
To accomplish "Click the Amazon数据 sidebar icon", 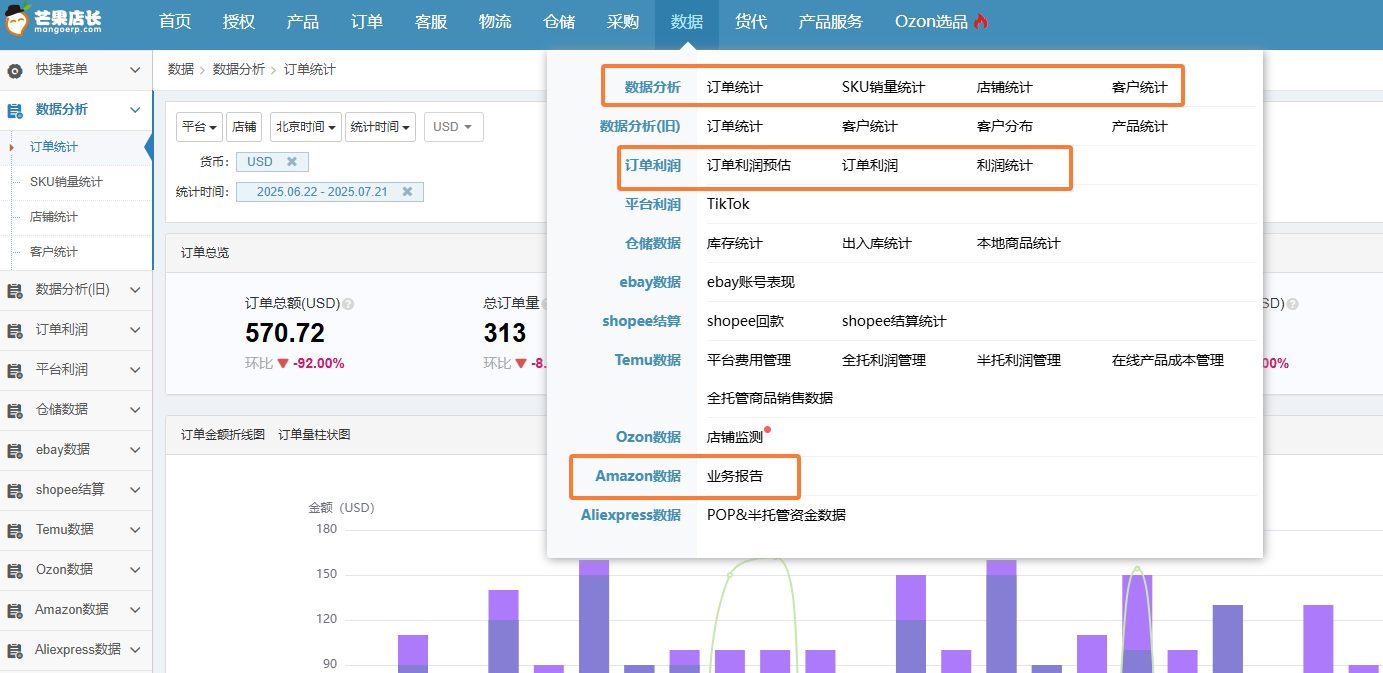I will coord(15,610).
